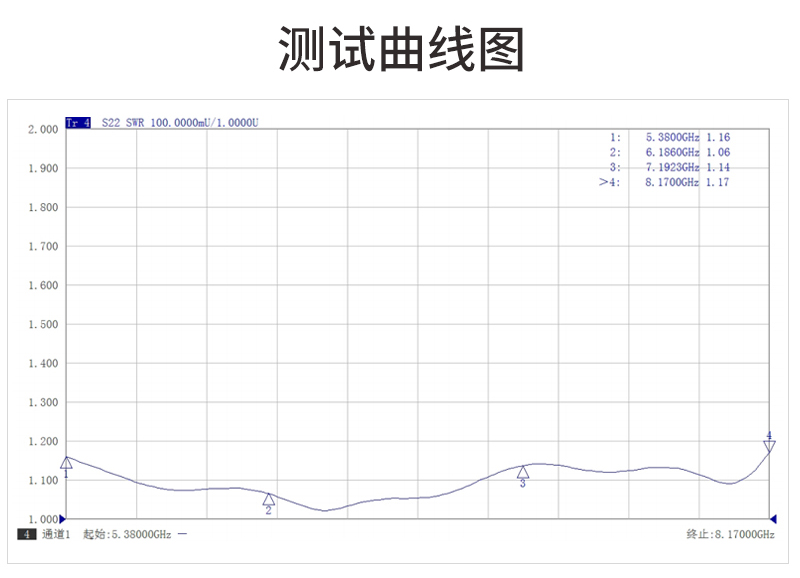800x578 pixels.
Task: Select marker 3 triangle on the curve
Action: click(x=522, y=472)
